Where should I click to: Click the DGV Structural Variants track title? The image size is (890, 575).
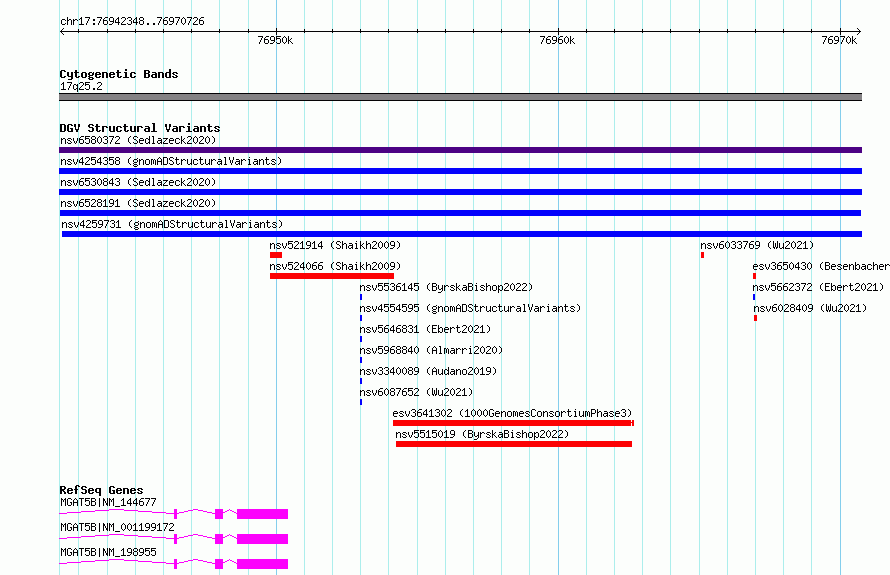click(140, 128)
